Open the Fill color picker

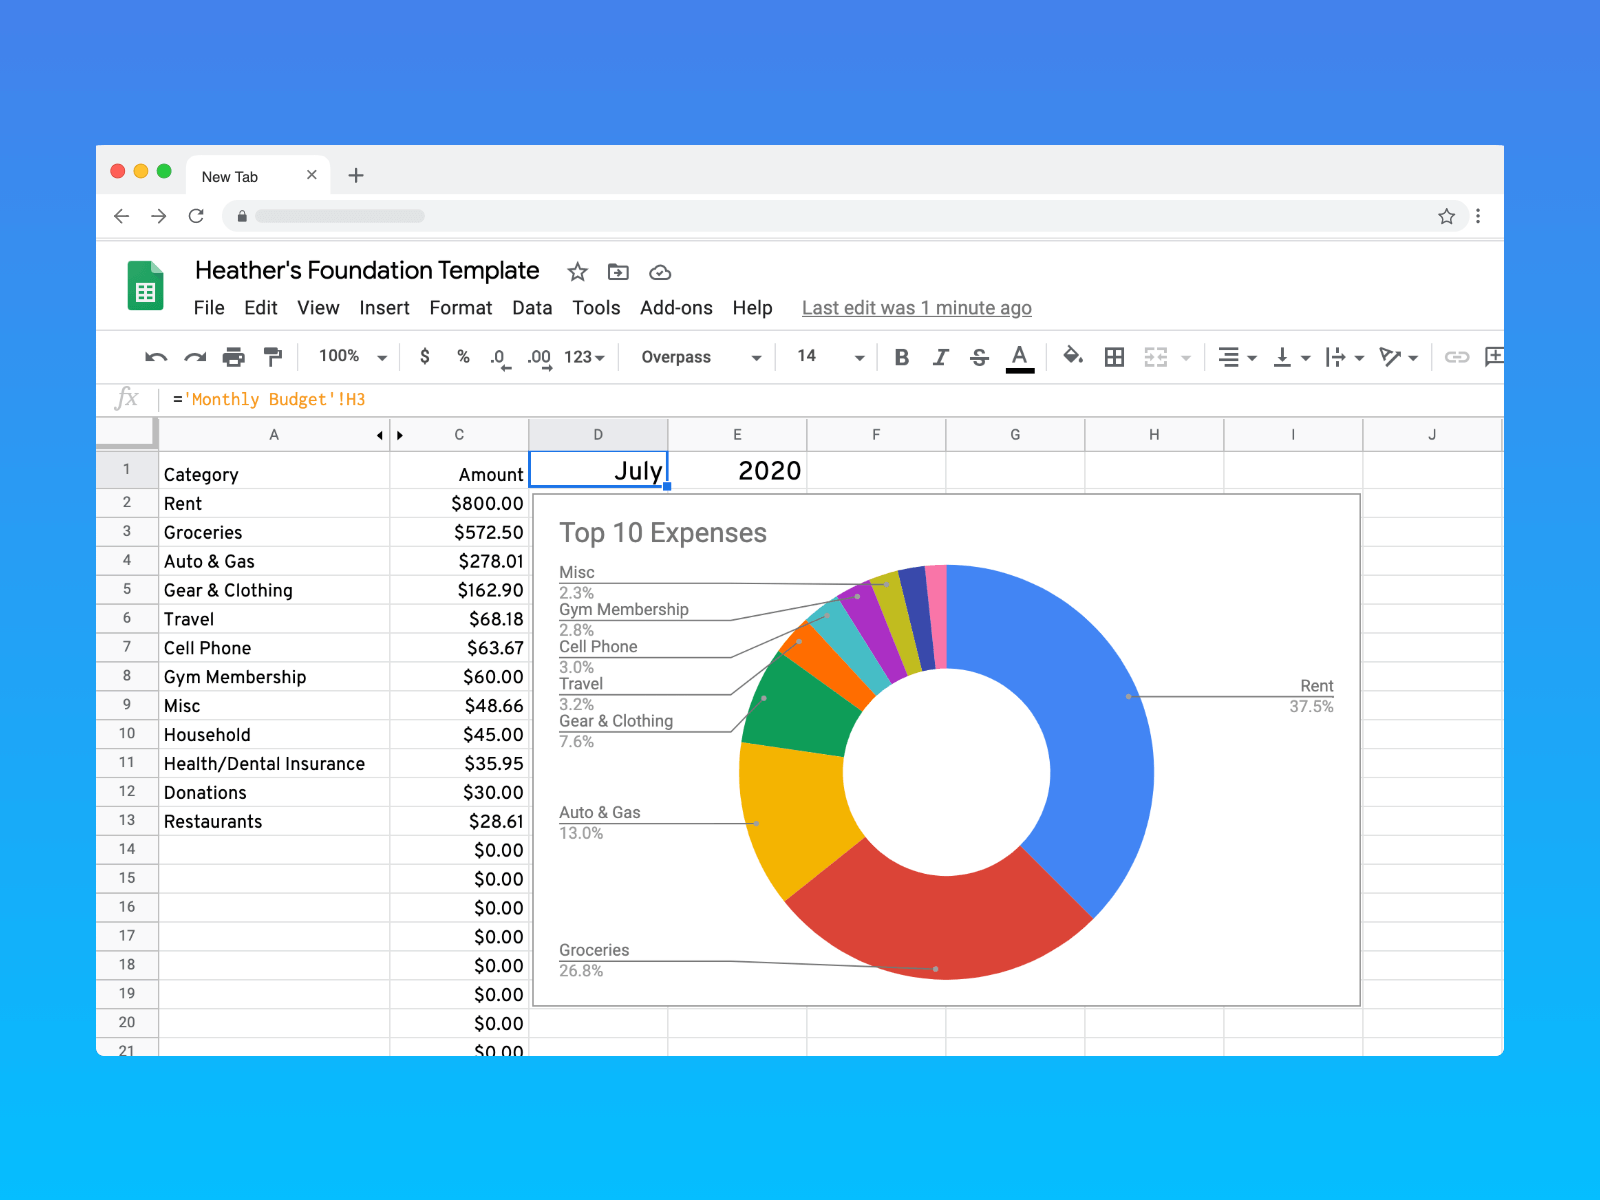1072,356
